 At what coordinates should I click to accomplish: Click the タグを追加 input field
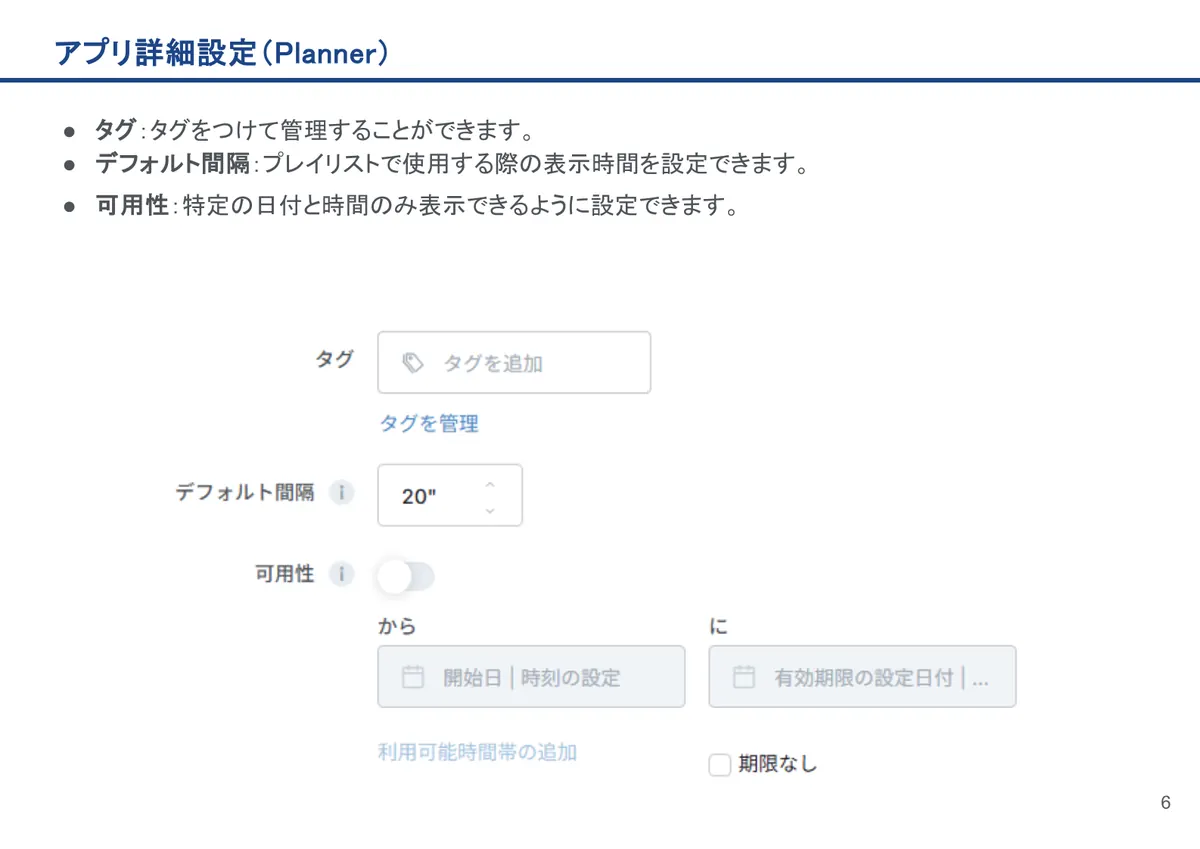click(514, 362)
